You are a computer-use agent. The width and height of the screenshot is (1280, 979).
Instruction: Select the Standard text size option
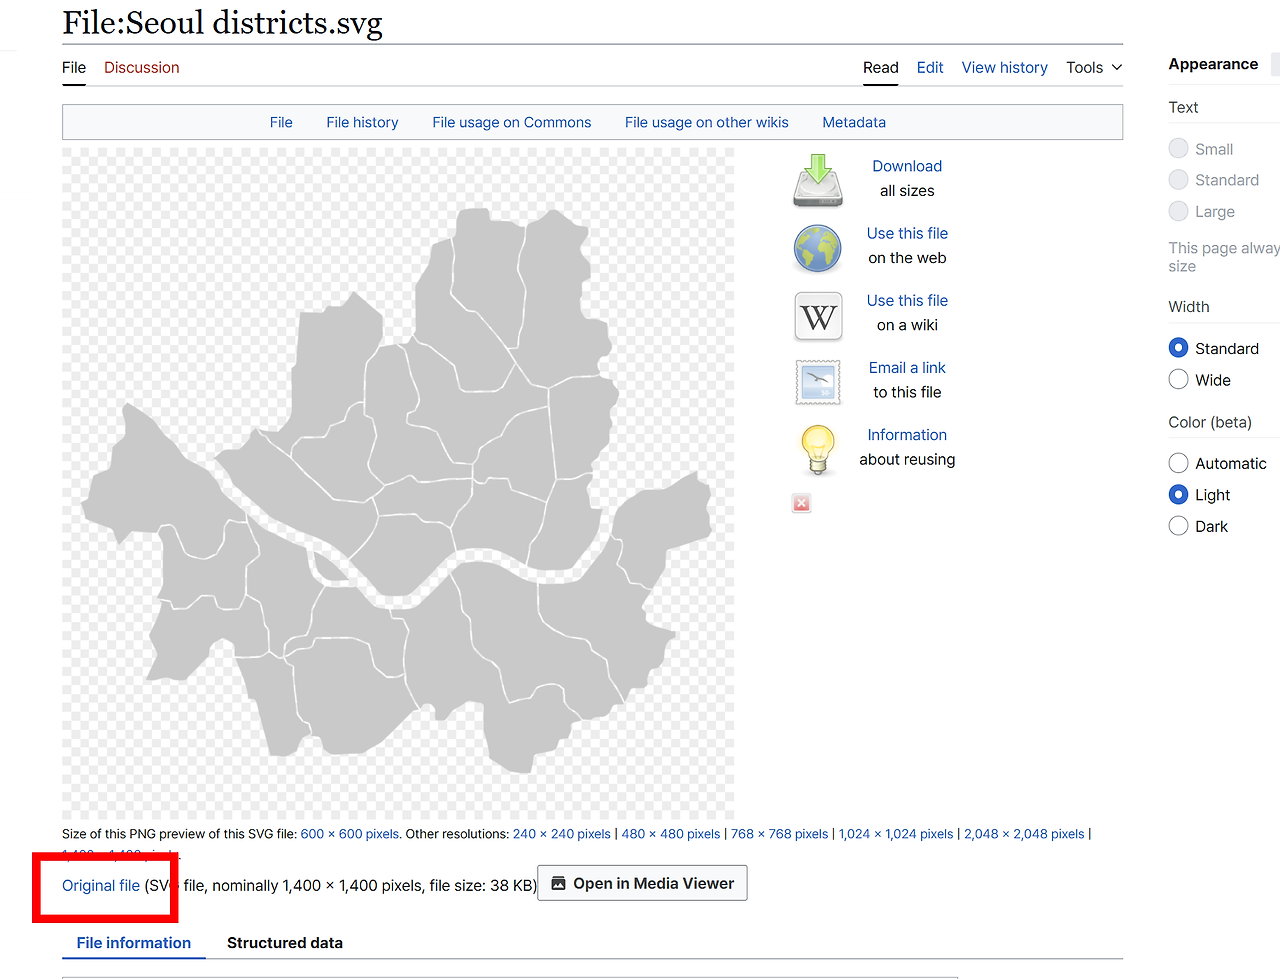[1178, 180]
